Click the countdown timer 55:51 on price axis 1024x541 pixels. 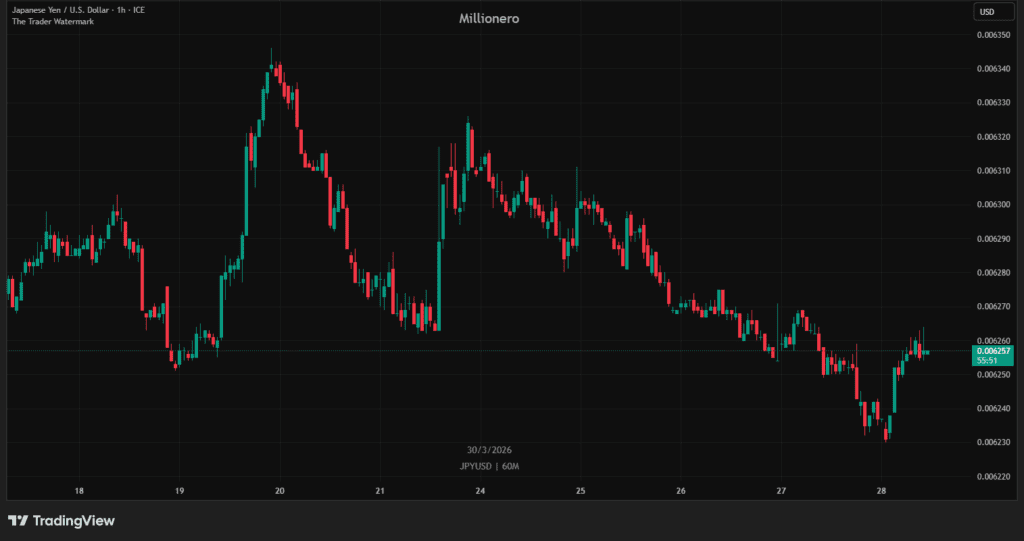pyautogui.click(x=989, y=361)
